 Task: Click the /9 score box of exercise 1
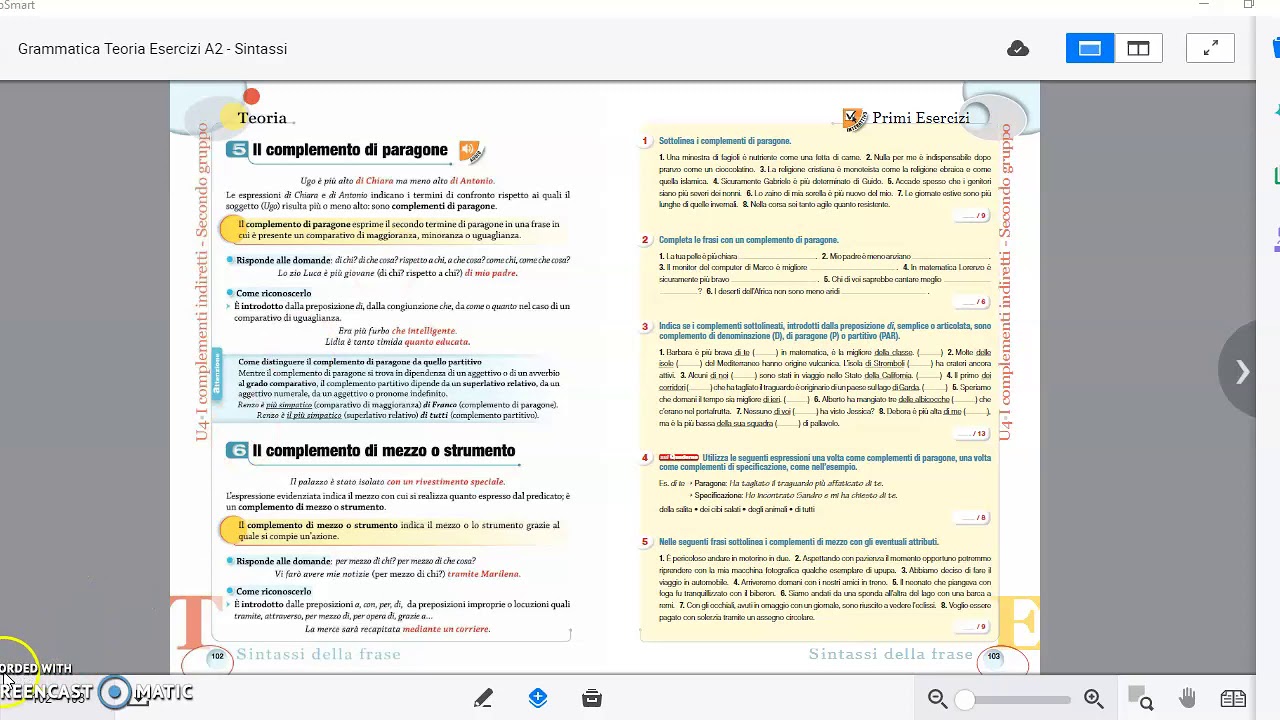click(x=971, y=215)
